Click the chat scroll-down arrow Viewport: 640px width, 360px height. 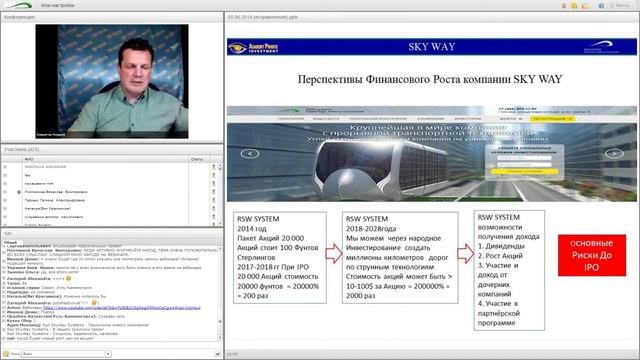coord(220,338)
